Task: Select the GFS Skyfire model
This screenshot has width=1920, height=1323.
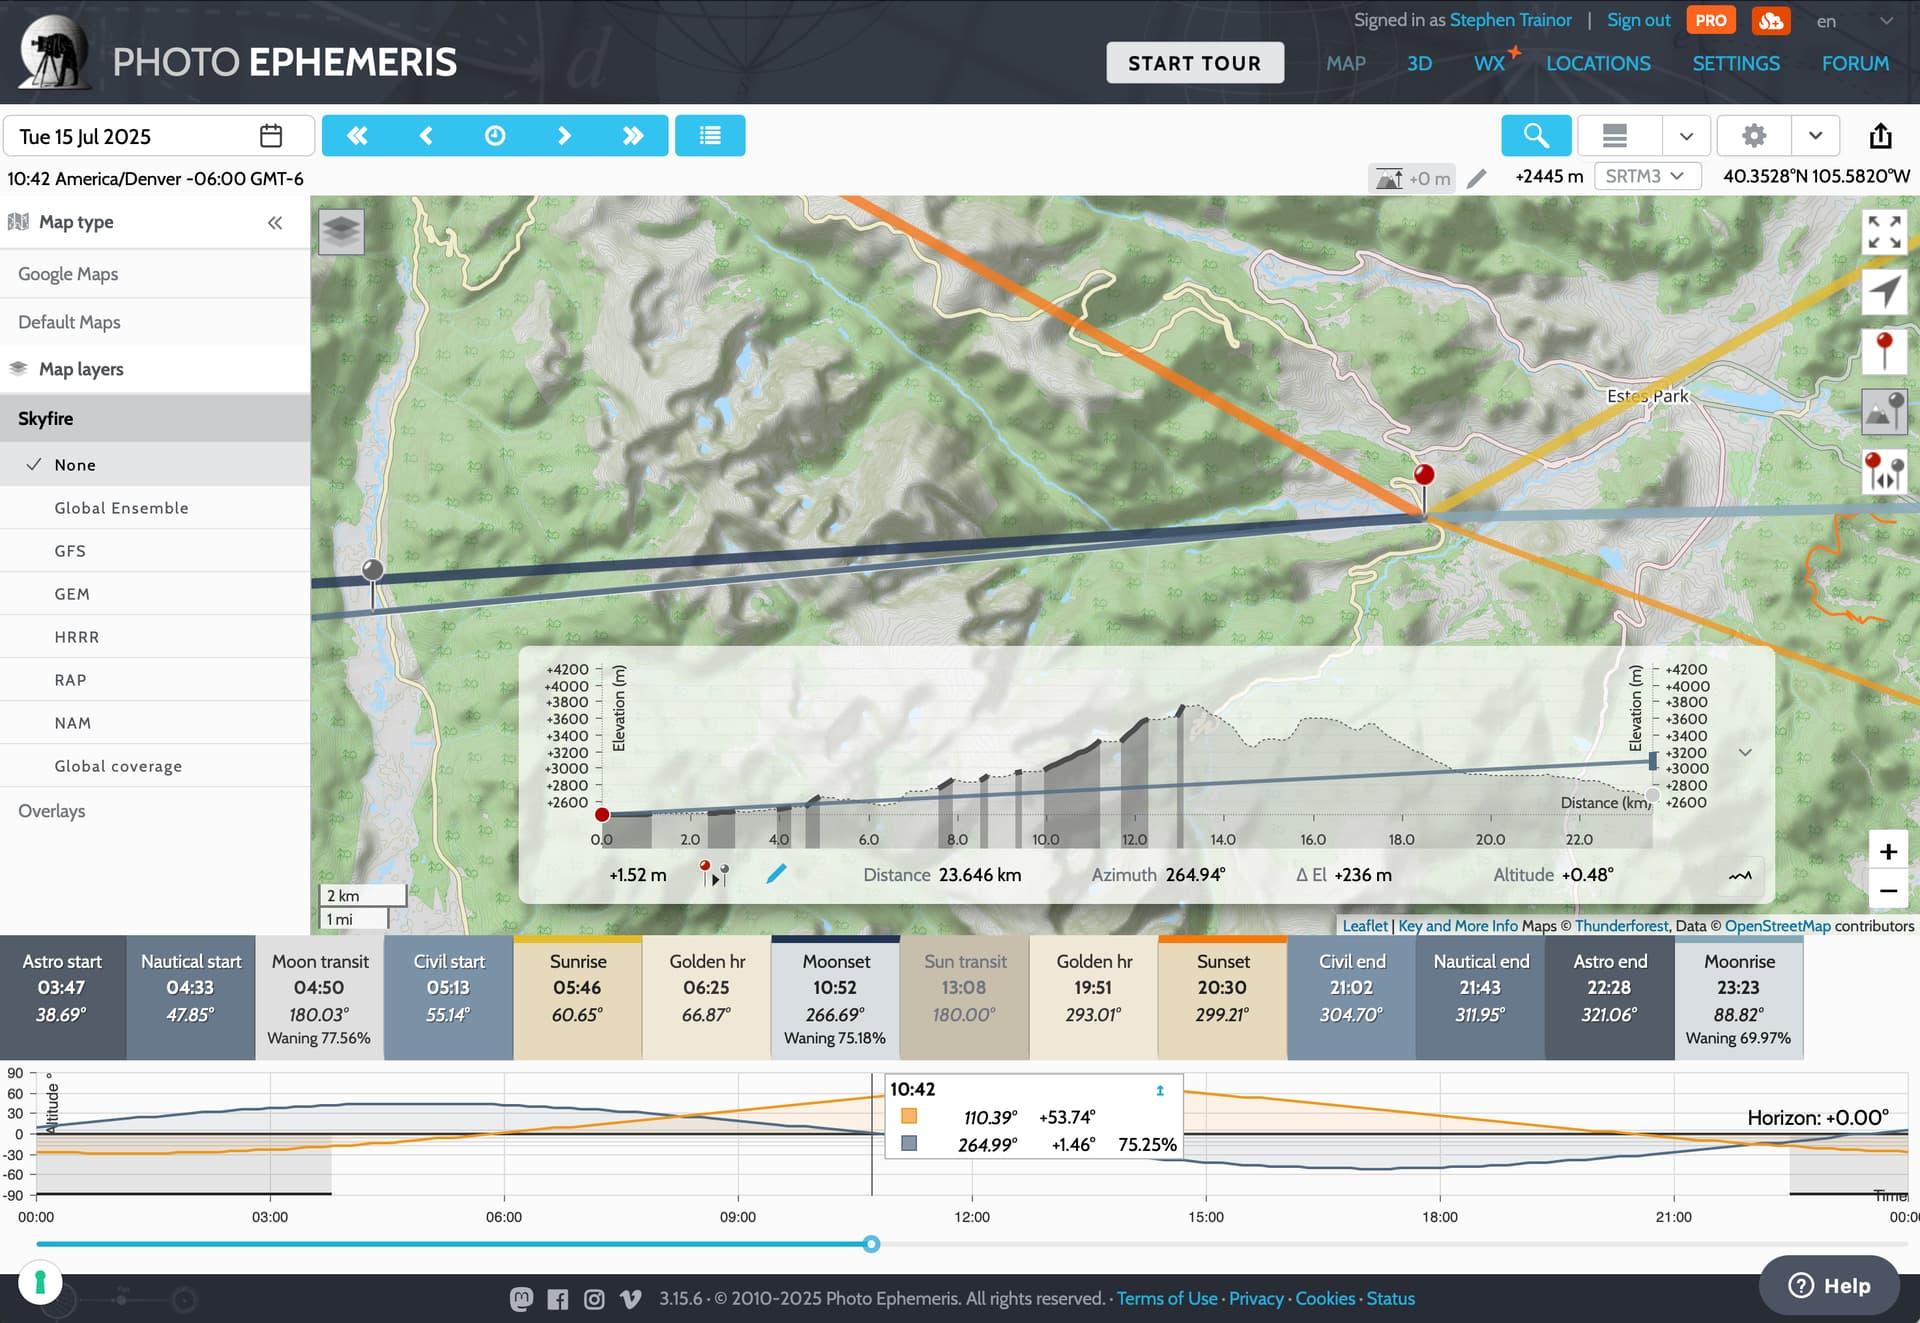Action: pyautogui.click(x=155, y=551)
